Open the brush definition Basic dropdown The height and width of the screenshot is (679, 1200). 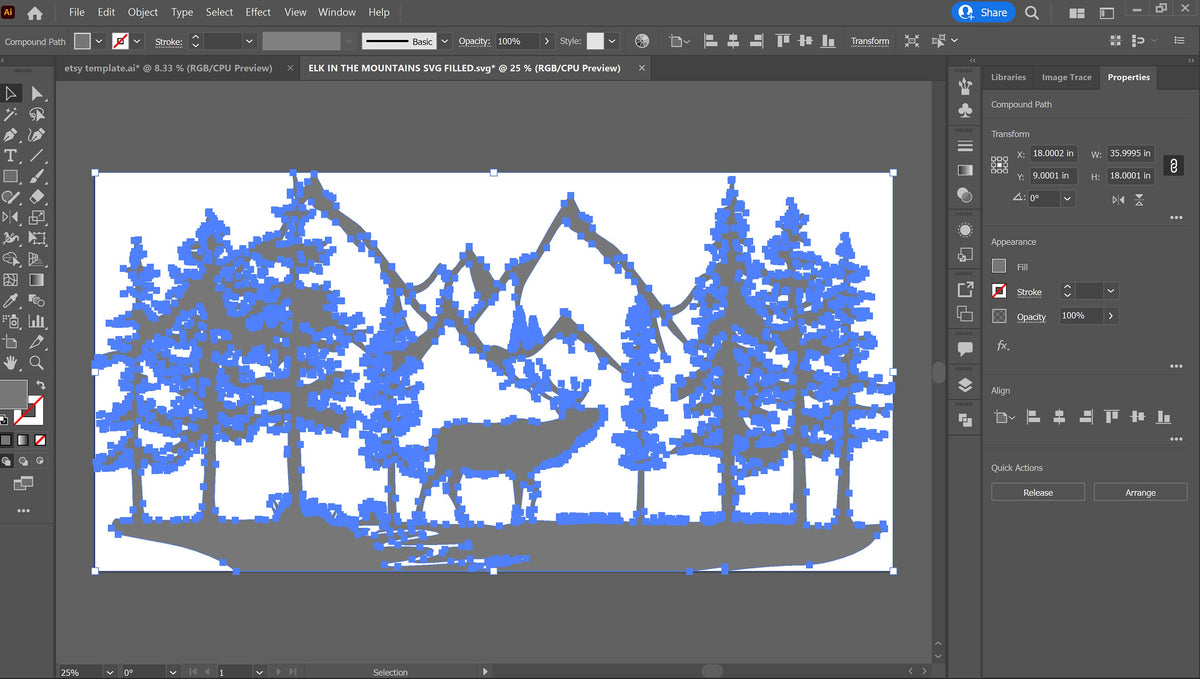[x=445, y=41]
